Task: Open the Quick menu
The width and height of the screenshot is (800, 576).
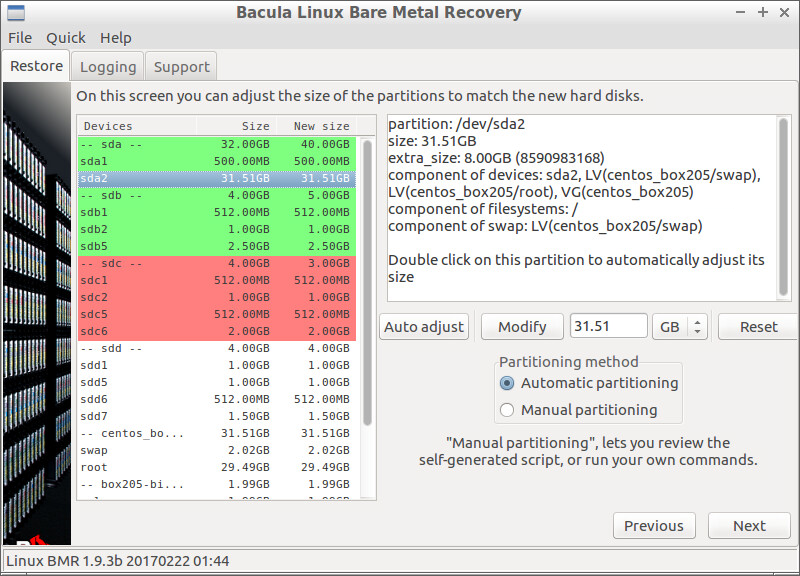Action: (66, 38)
